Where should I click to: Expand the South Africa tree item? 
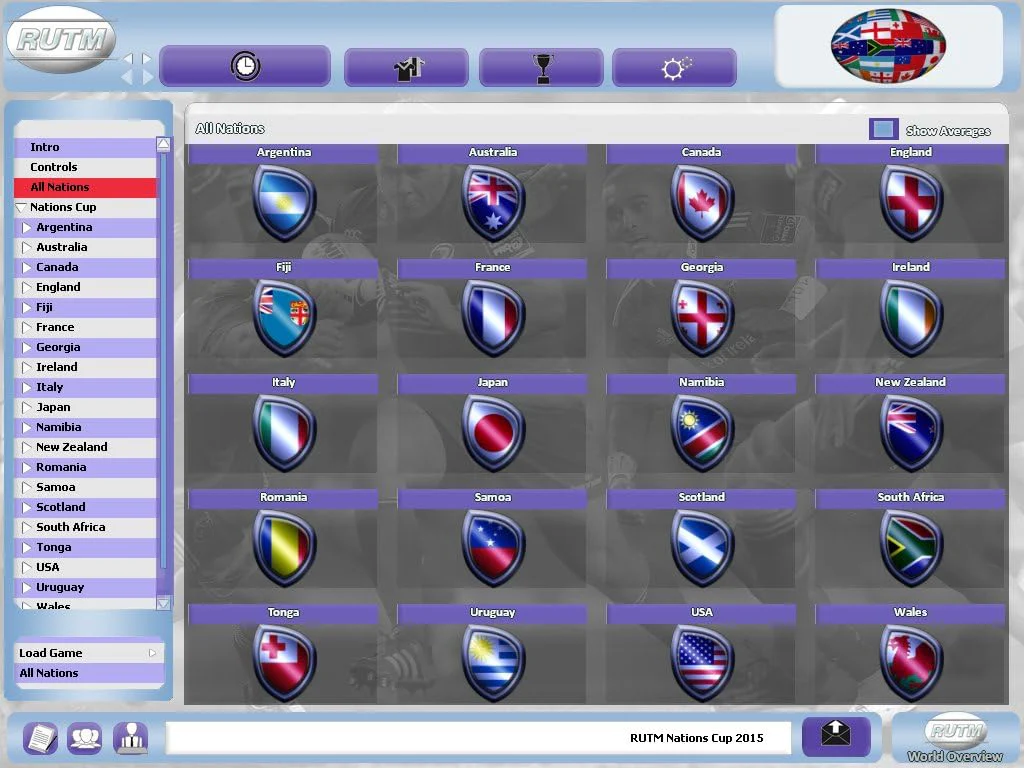(27, 527)
